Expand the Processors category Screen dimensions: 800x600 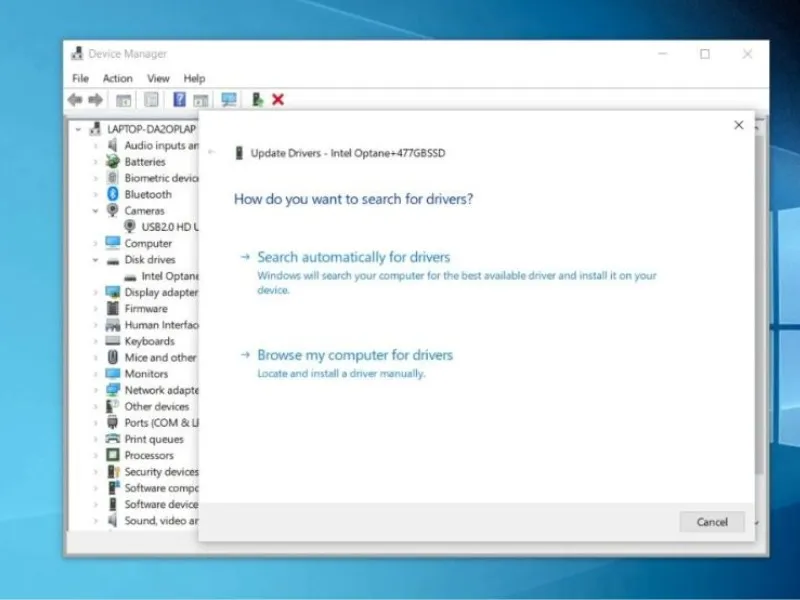(96, 455)
